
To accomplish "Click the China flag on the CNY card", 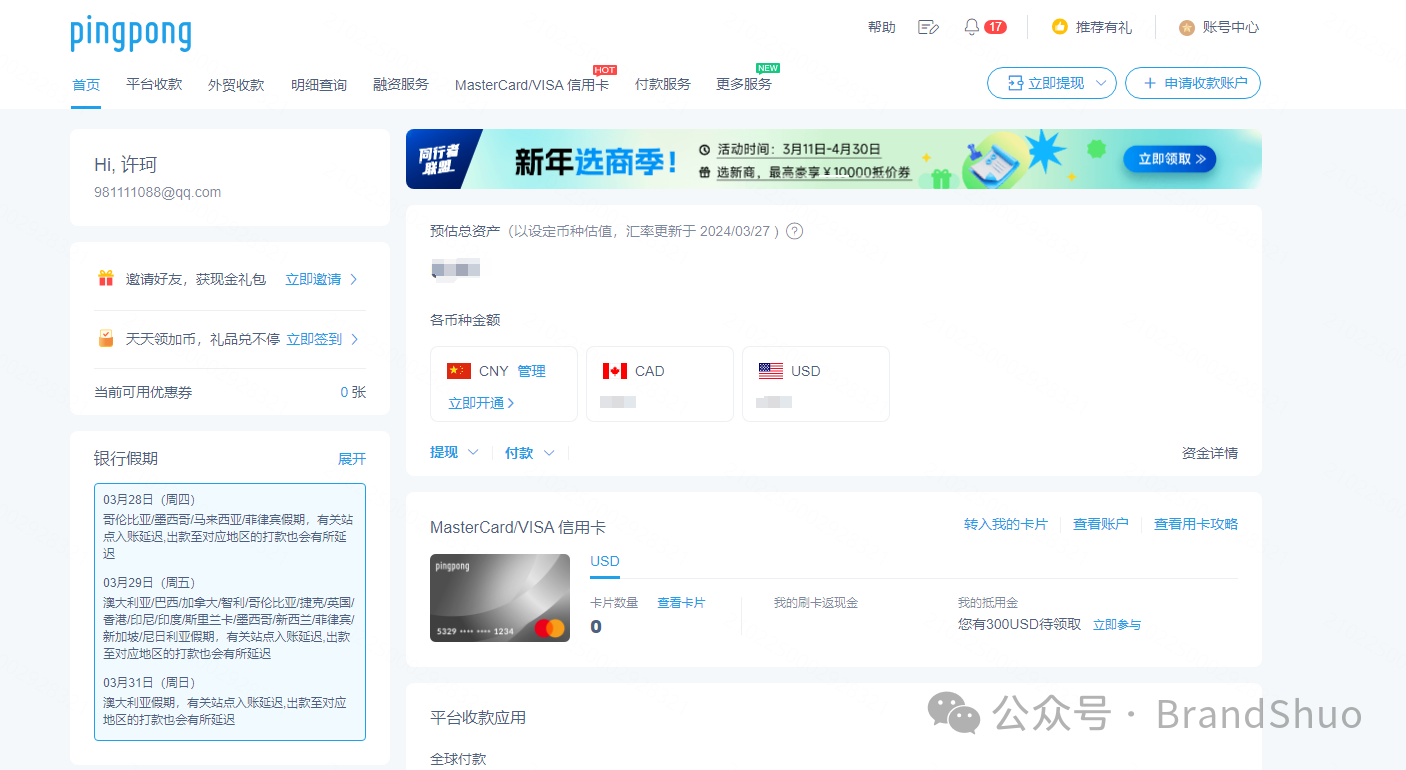I will (459, 370).
